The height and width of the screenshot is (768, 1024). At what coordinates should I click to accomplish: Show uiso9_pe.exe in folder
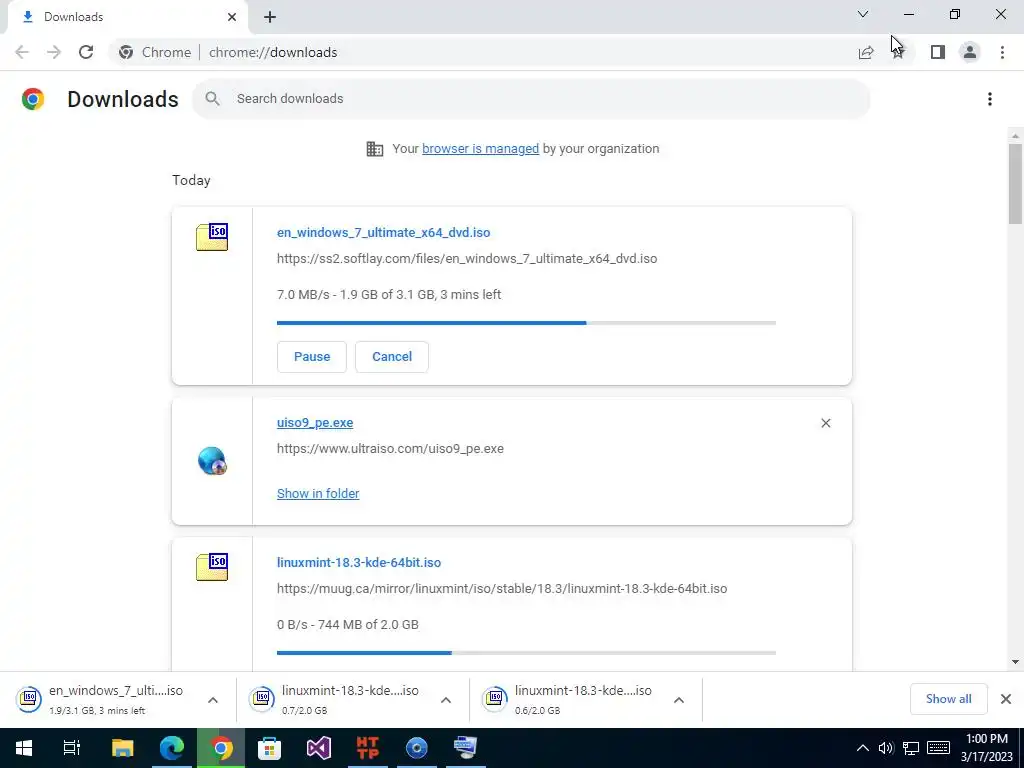(318, 494)
